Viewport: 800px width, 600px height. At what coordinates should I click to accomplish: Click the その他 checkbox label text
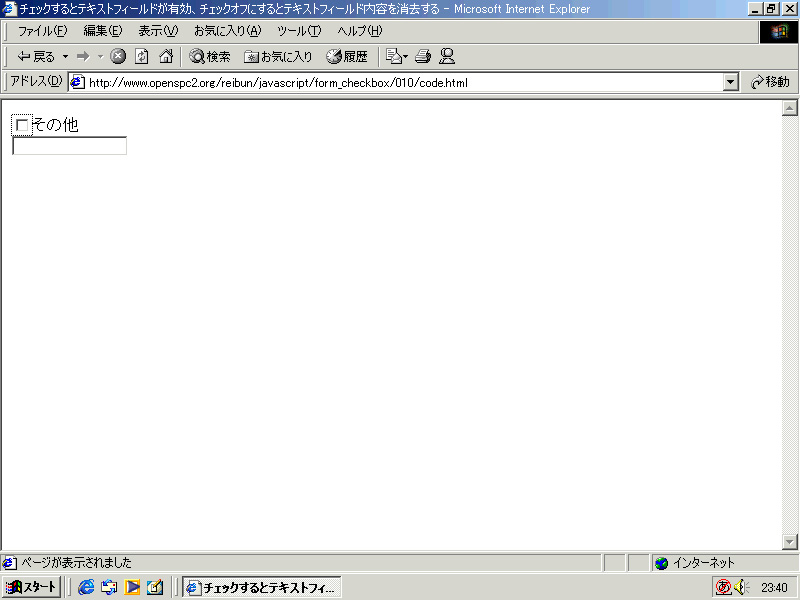(x=56, y=124)
